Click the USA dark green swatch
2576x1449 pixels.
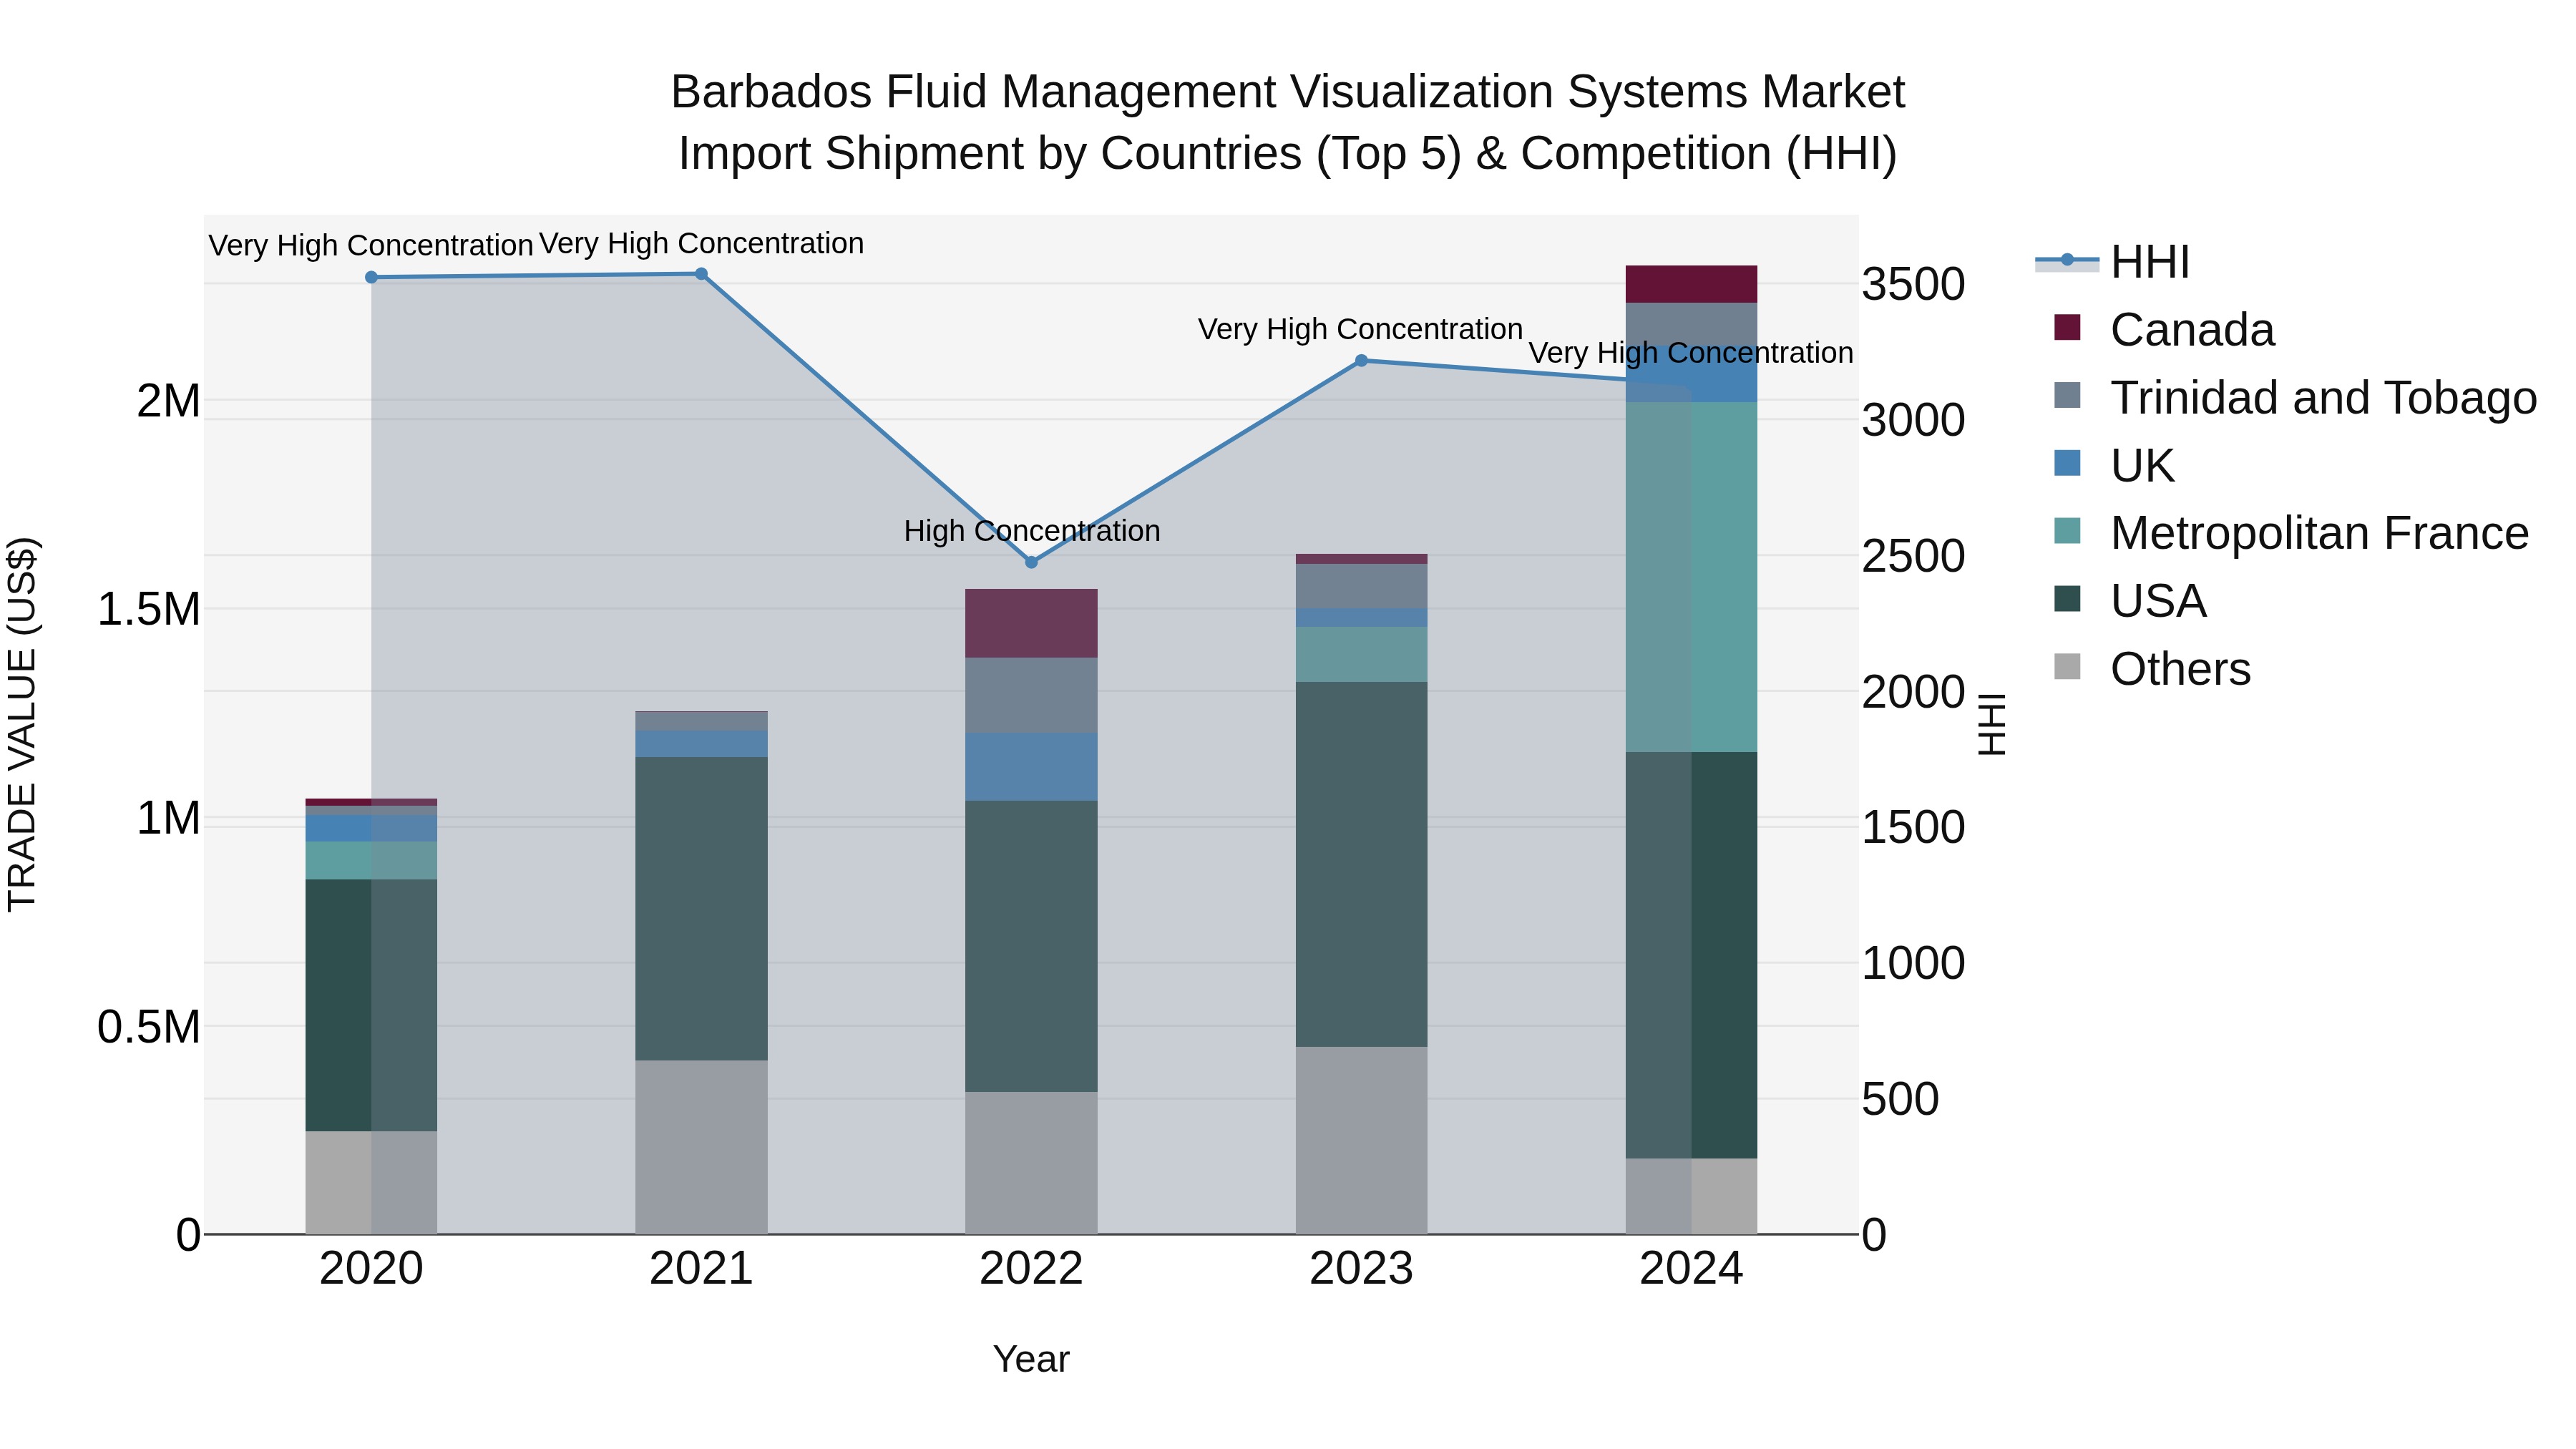(2067, 599)
